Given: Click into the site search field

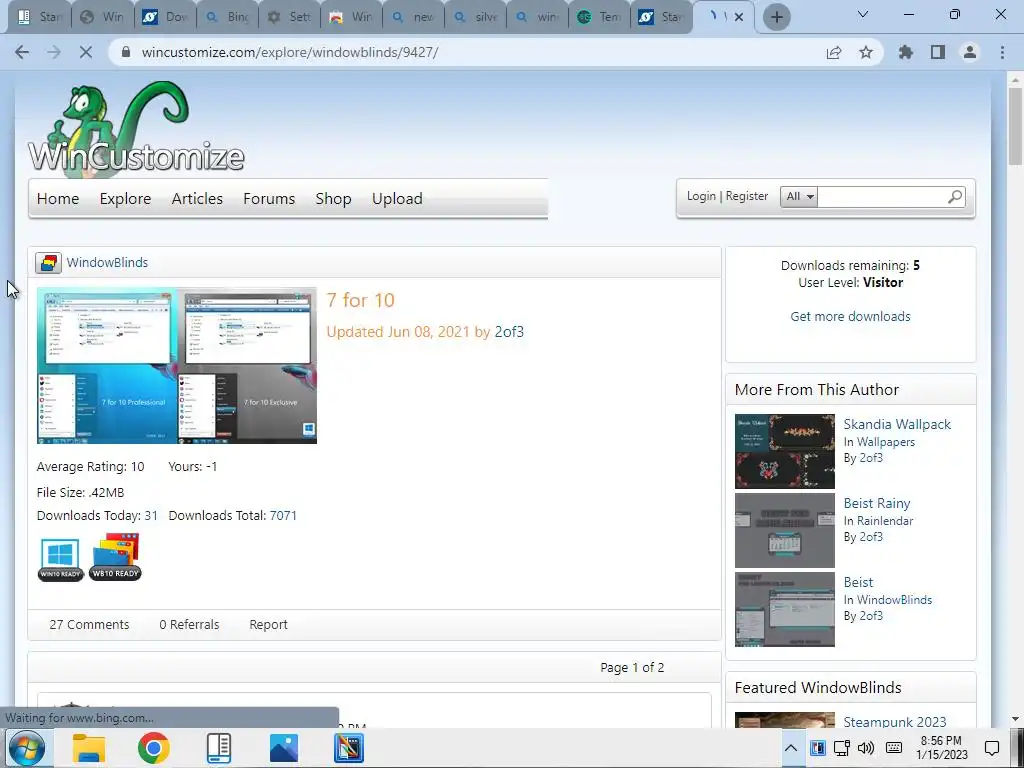Looking at the screenshot, I should (x=882, y=197).
